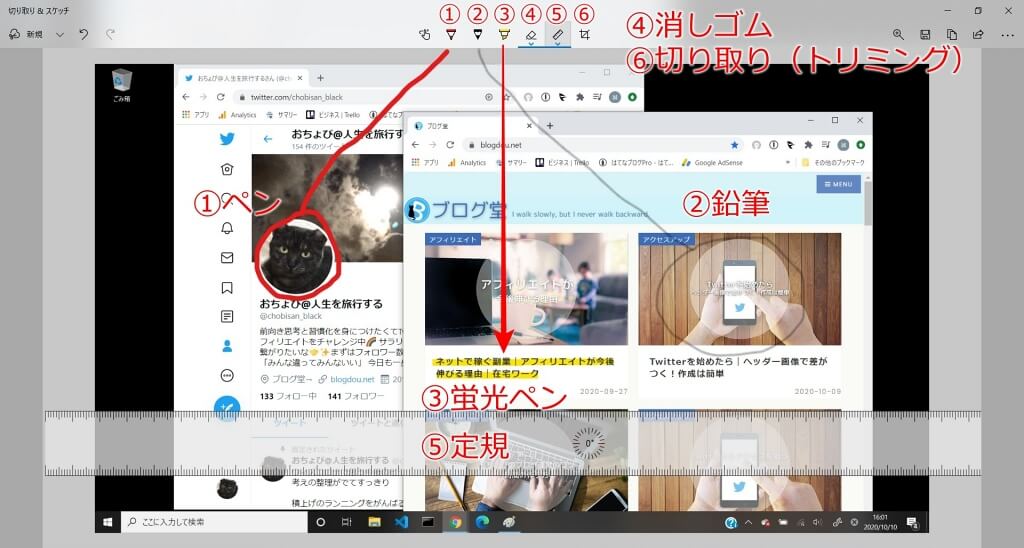Click the back arrow beside the Twitter profile name

pyautogui.click(x=268, y=138)
